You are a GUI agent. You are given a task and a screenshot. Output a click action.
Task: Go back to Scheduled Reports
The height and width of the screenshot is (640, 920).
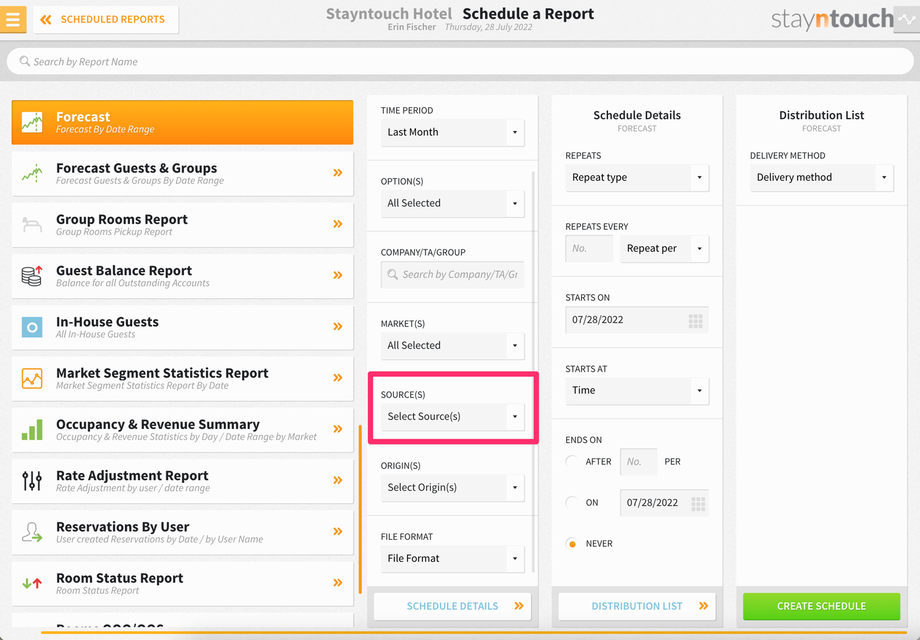[106, 19]
